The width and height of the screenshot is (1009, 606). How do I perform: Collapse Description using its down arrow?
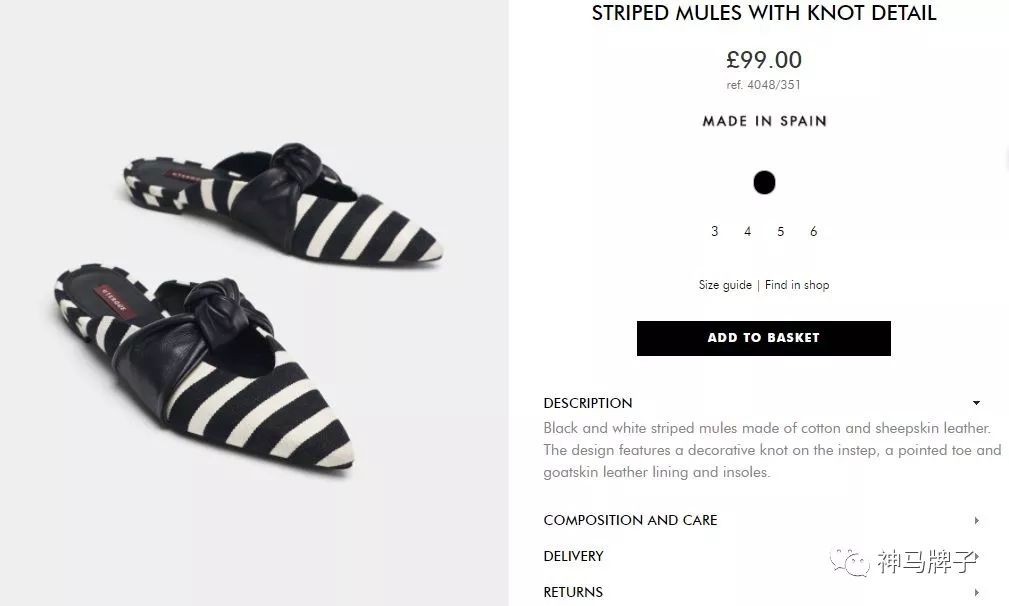click(976, 404)
